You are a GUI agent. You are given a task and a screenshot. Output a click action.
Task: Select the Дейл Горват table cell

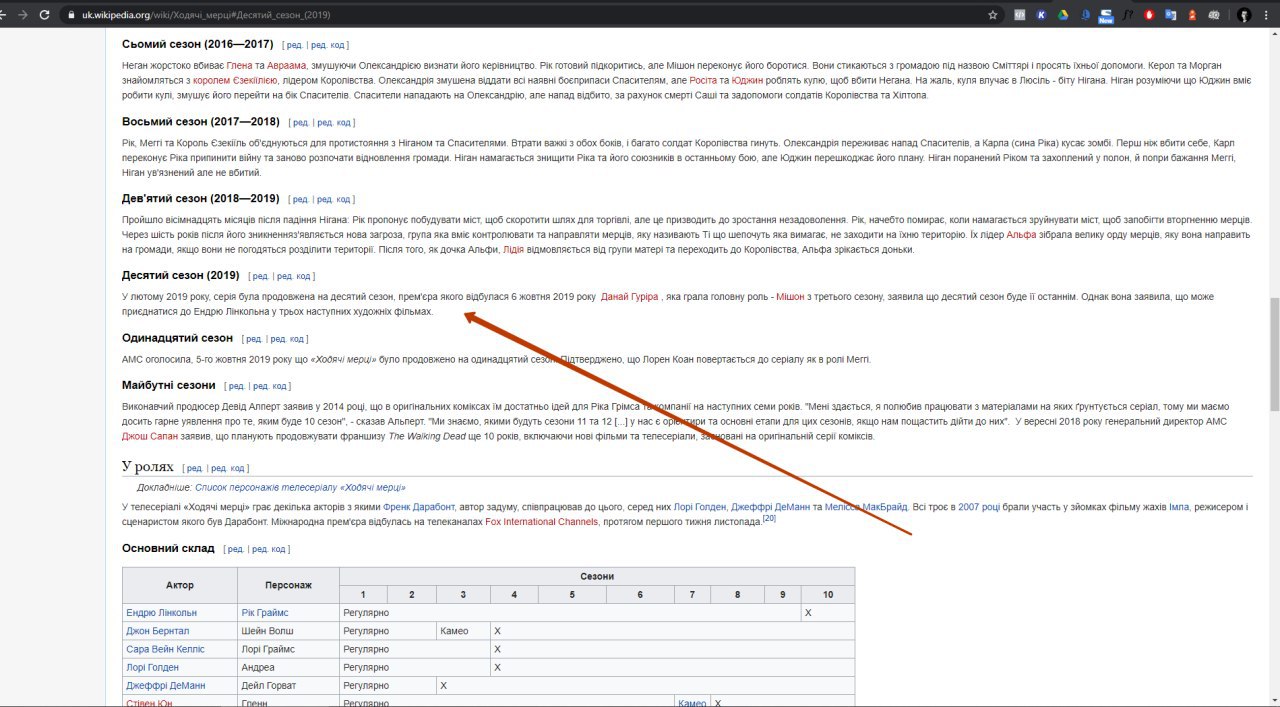pyautogui.click(x=289, y=686)
